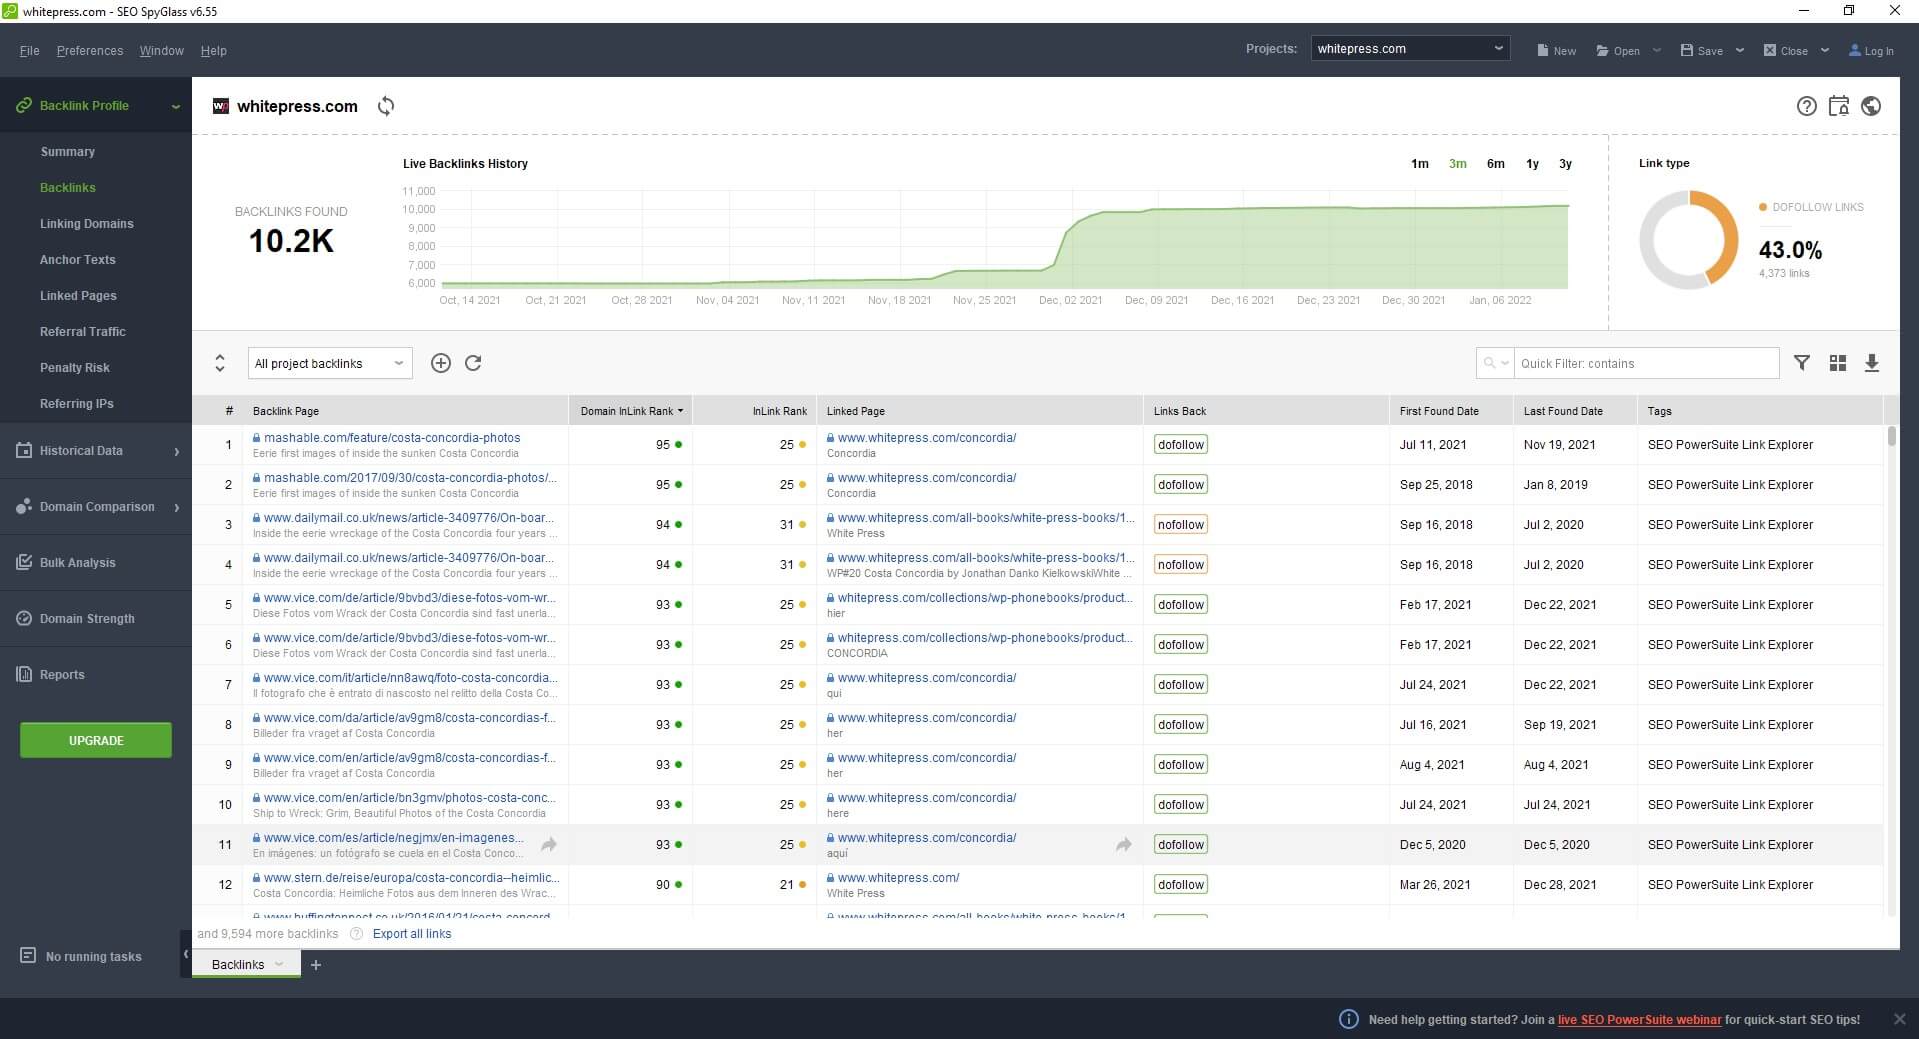This screenshot has height=1039, width=1919.
Task: Click the Open project folder icon
Action: pos(1602,50)
